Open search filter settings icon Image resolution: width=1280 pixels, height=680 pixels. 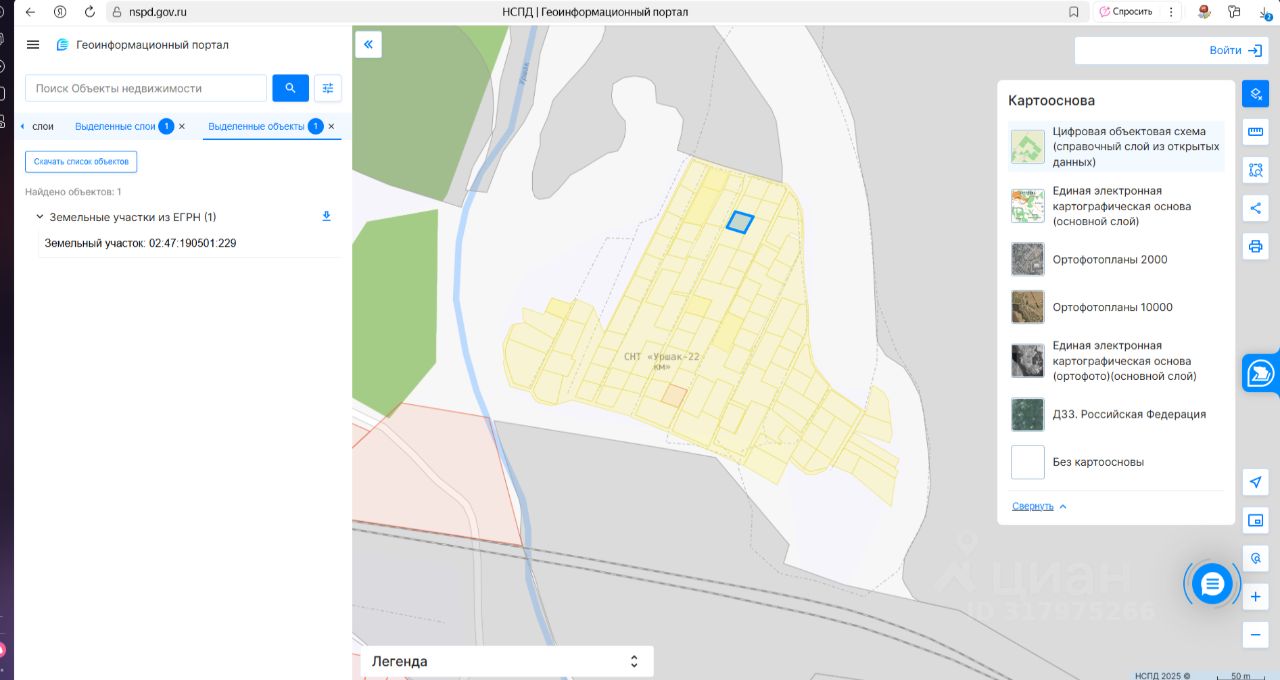click(x=328, y=88)
